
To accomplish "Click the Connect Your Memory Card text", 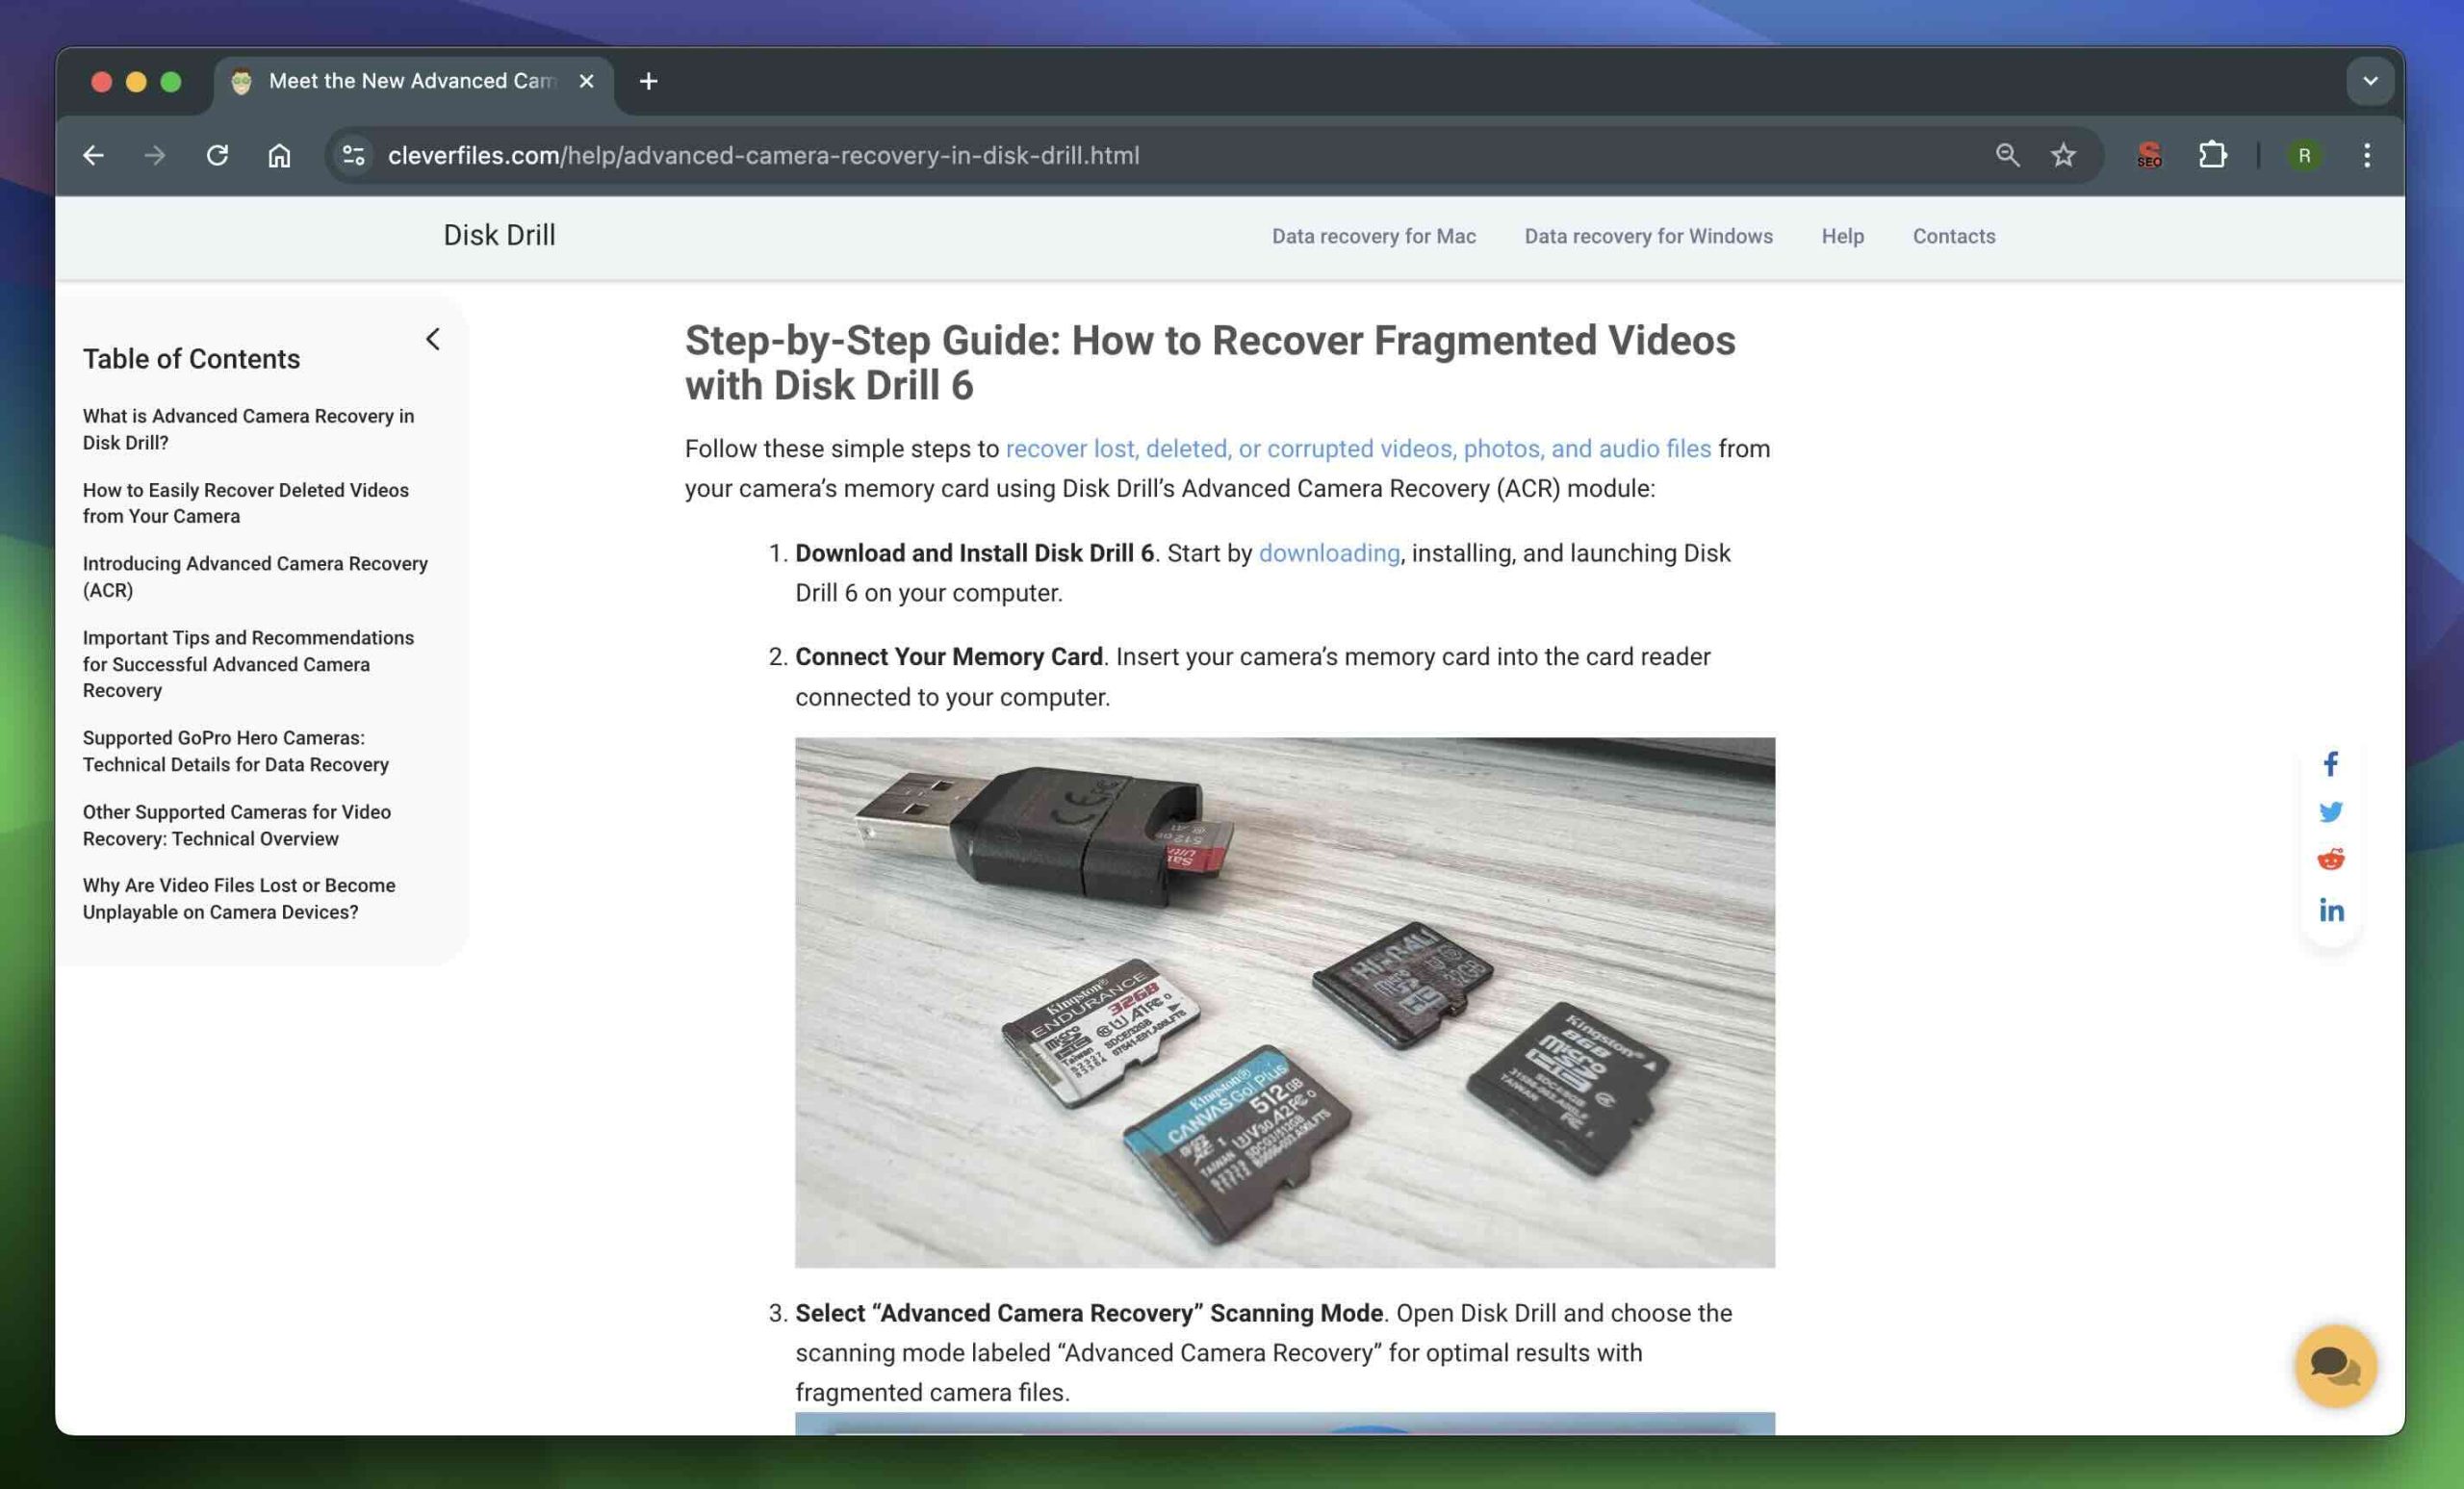I will pyautogui.click(x=949, y=657).
